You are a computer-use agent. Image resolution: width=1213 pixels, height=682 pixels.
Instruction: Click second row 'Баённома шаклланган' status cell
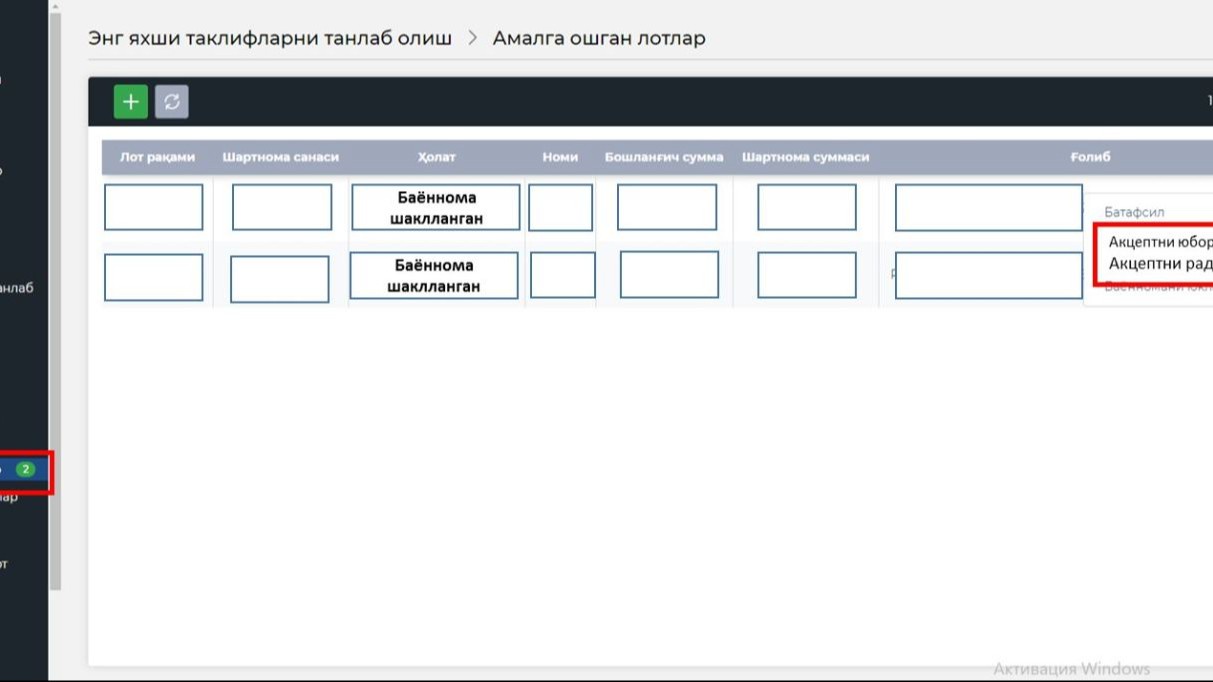(x=434, y=275)
